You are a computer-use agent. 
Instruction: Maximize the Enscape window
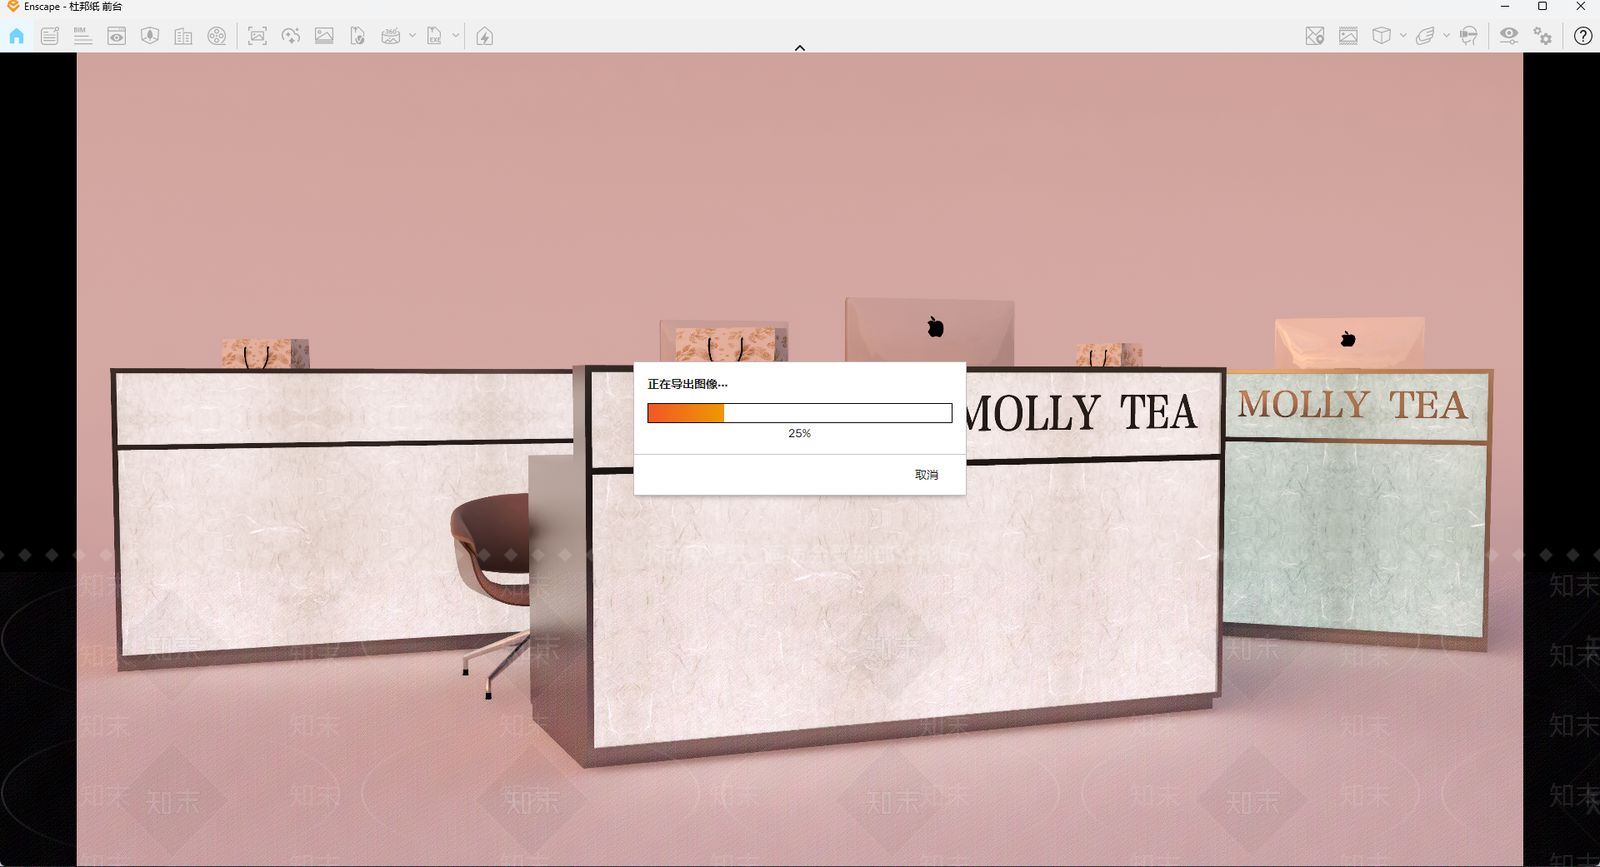tap(1543, 7)
